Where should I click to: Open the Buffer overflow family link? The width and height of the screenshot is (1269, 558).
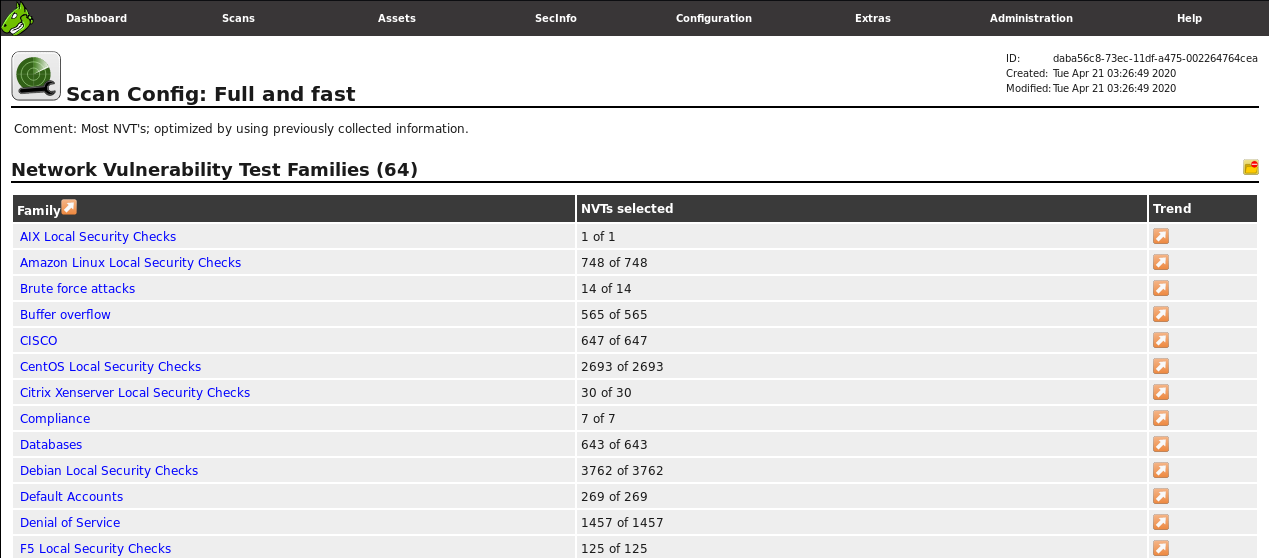coord(65,315)
